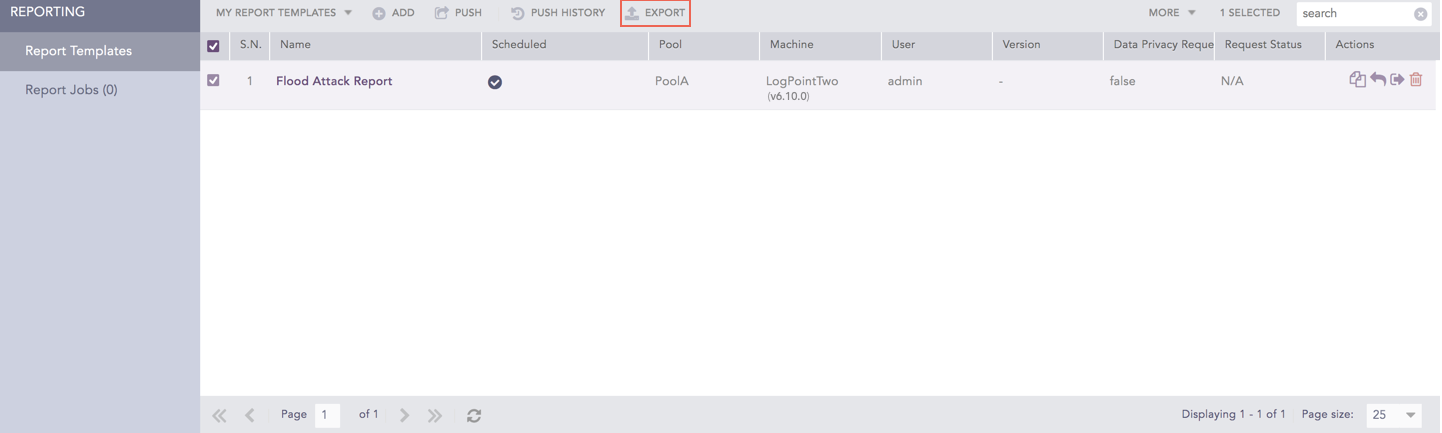Switch to Report Jobs section

tap(71, 90)
